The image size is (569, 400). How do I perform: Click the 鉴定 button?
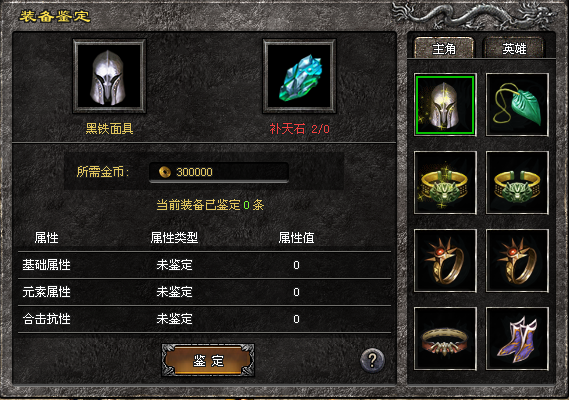208,360
